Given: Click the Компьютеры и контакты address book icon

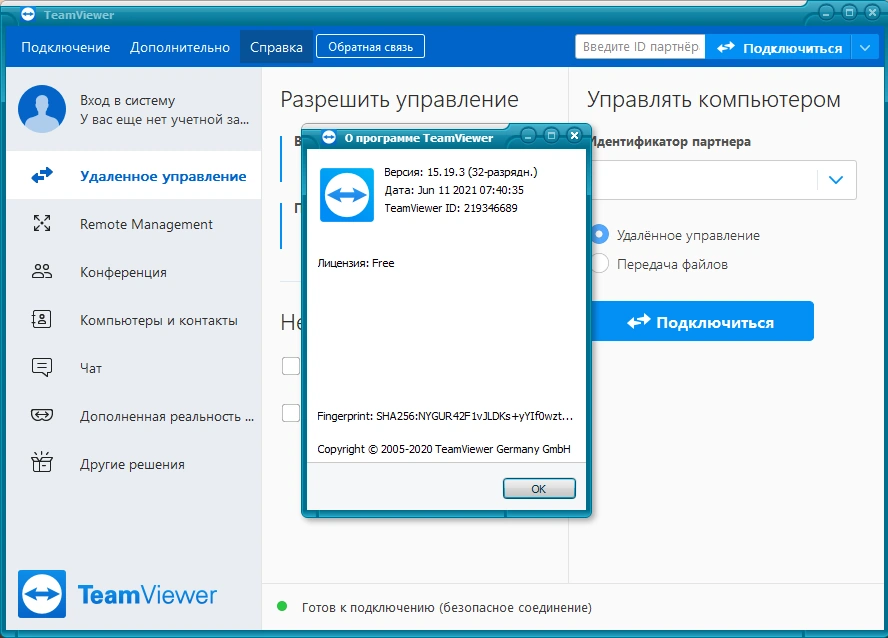Looking at the screenshot, I should 41,319.
